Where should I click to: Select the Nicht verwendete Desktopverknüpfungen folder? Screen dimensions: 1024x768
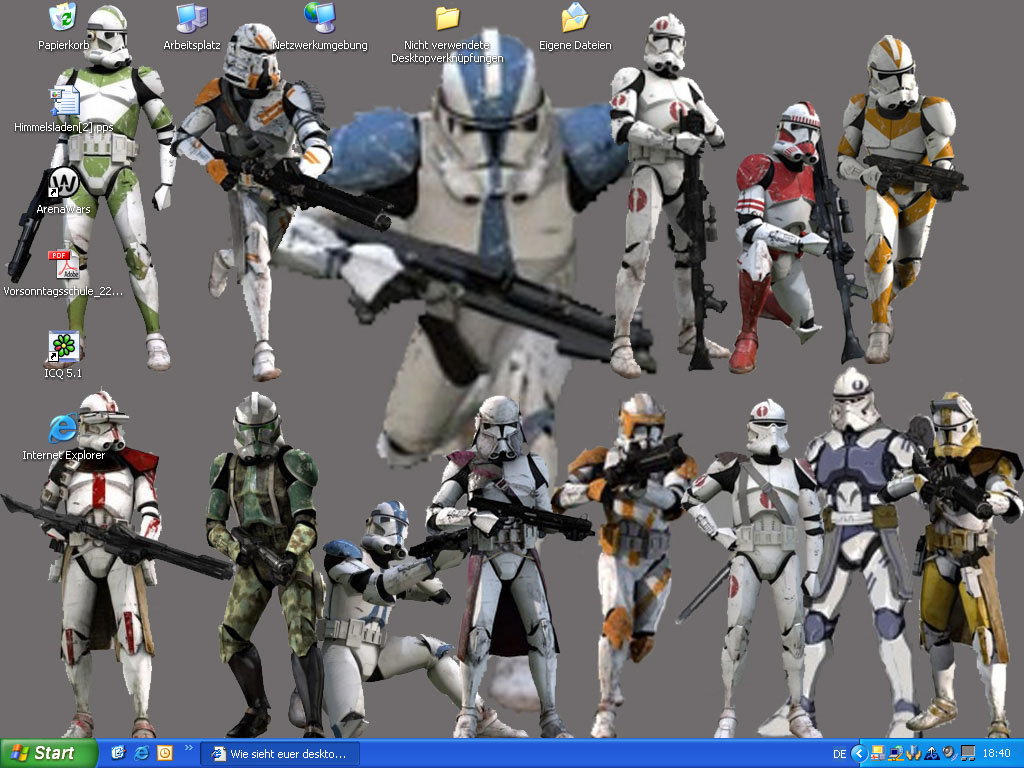point(447,18)
